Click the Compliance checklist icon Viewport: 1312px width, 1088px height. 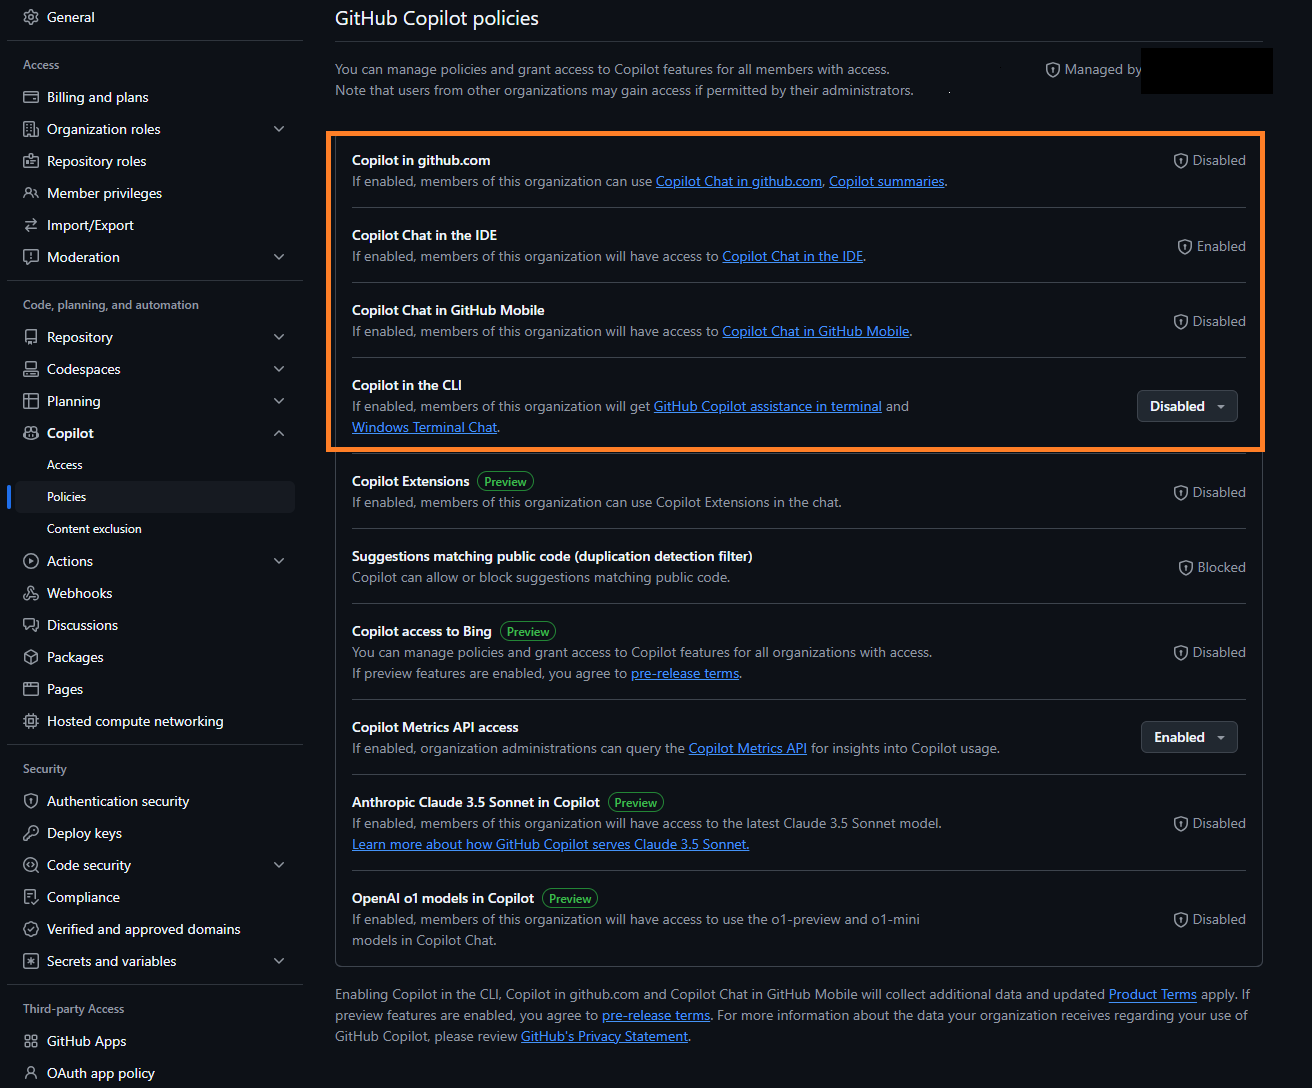tap(31, 897)
